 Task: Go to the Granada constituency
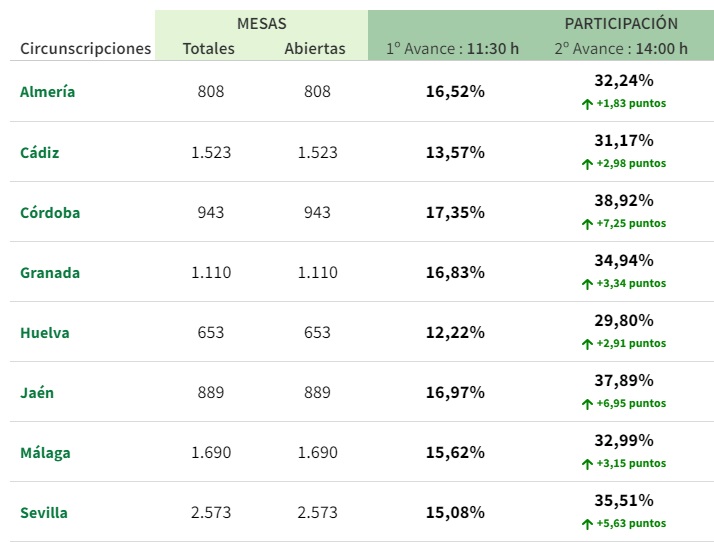(x=50, y=272)
